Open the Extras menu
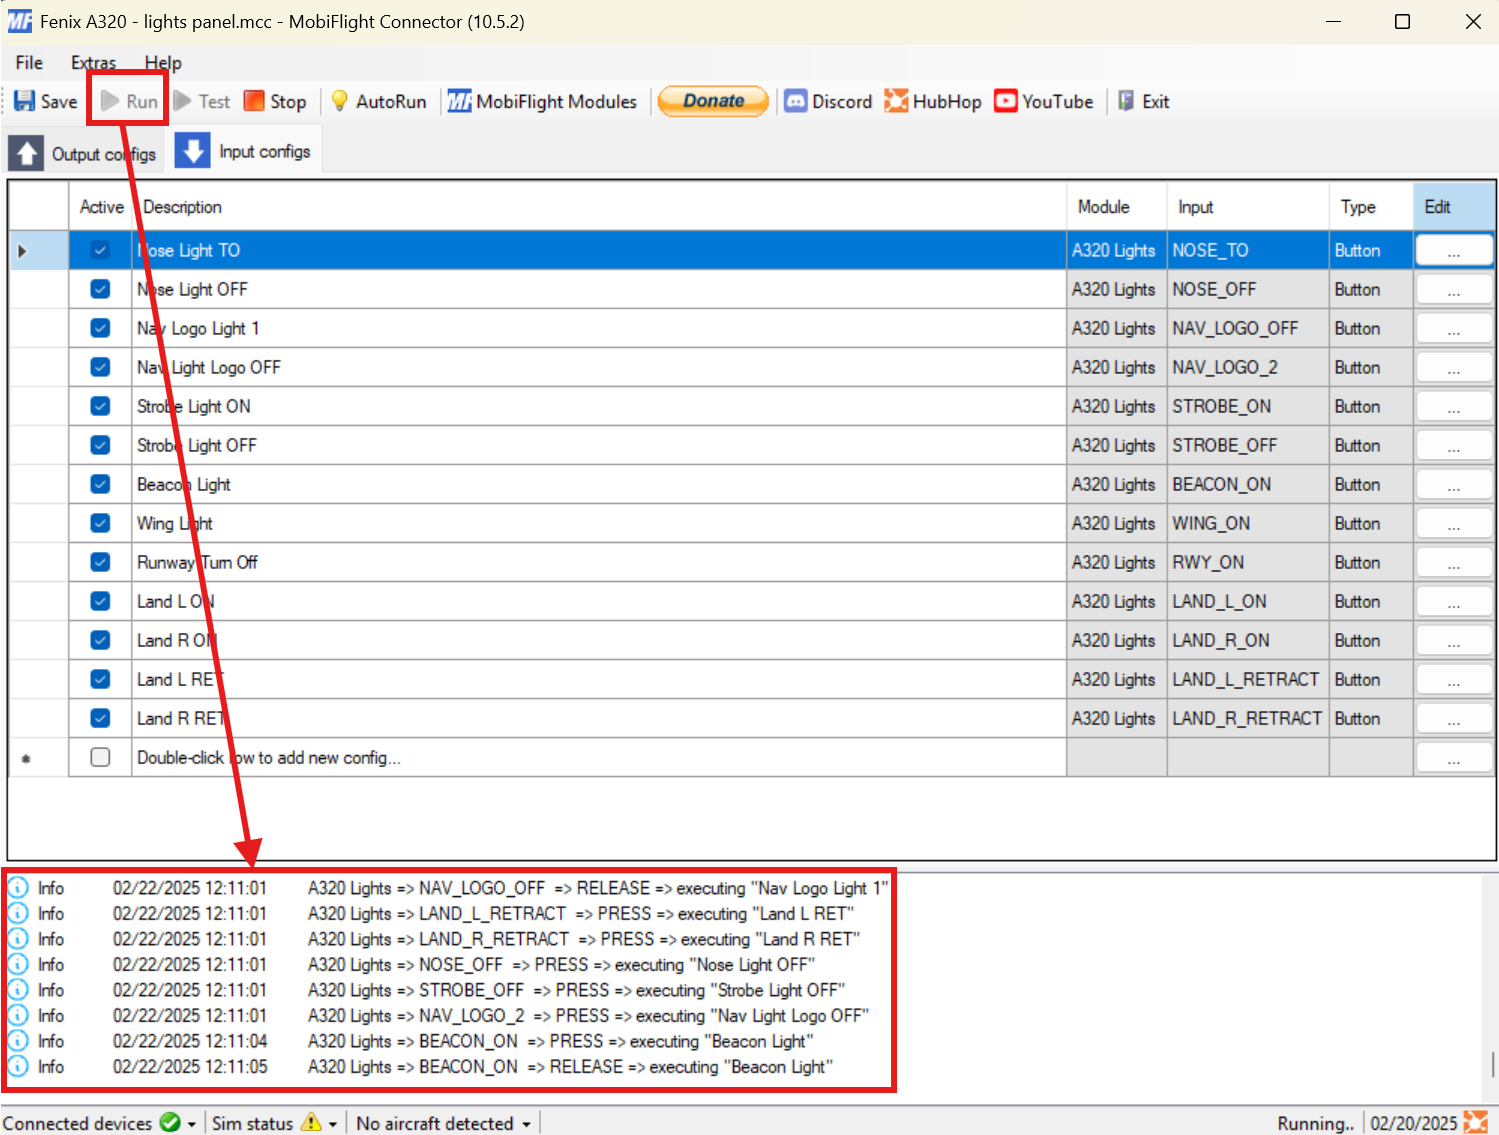1499x1135 pixels. (93, 62)
